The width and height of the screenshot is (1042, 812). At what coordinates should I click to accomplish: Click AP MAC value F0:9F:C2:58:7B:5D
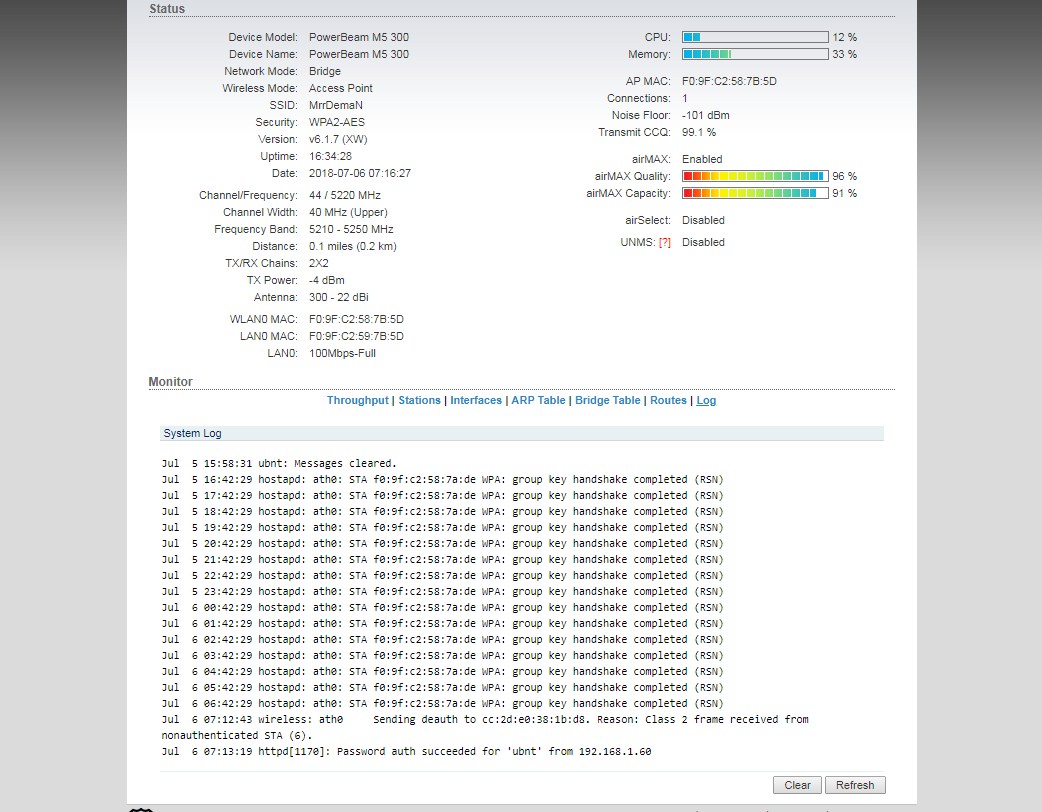pyautogui.click(x=729, y=81)
